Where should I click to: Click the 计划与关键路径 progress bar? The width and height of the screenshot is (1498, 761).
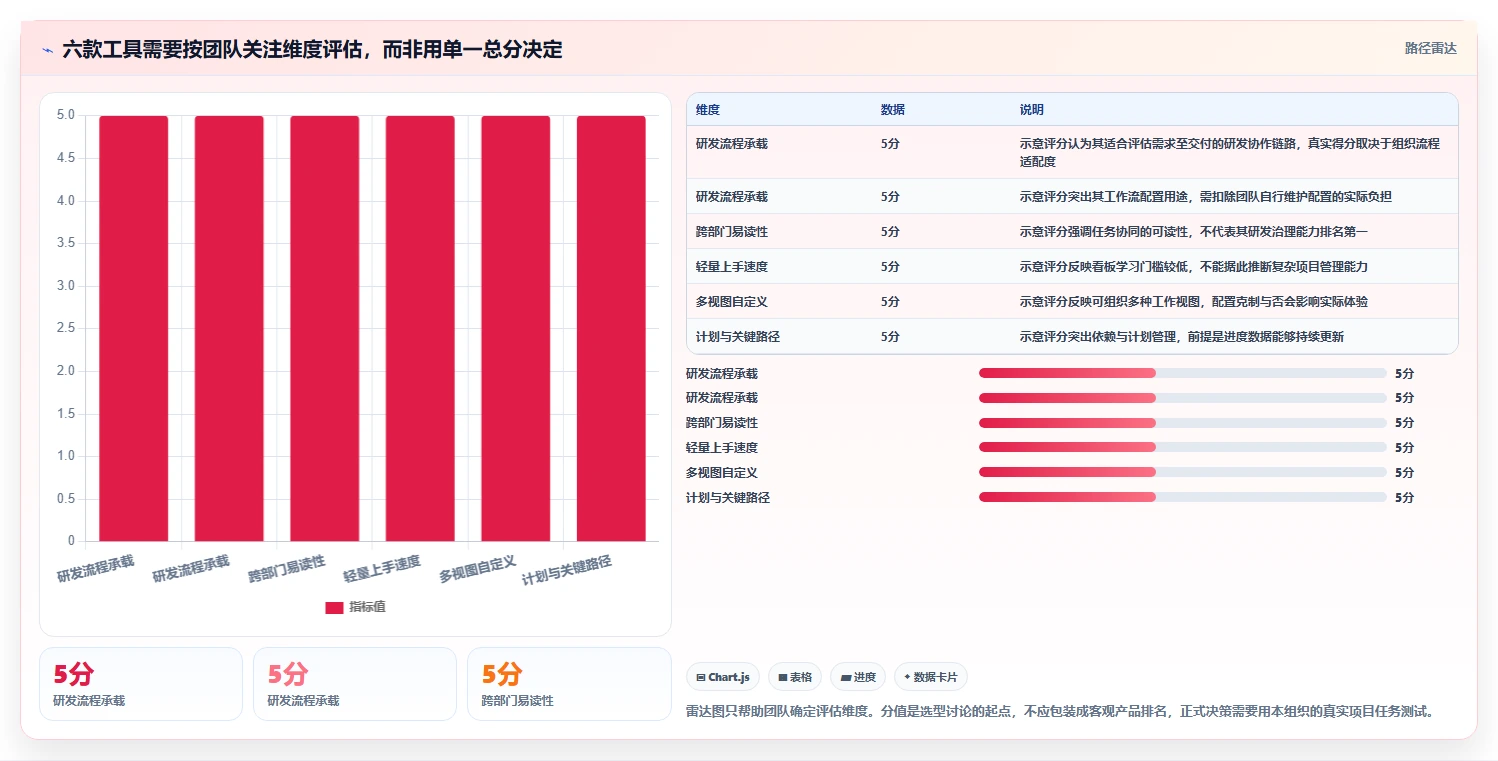coord(1183,497)
